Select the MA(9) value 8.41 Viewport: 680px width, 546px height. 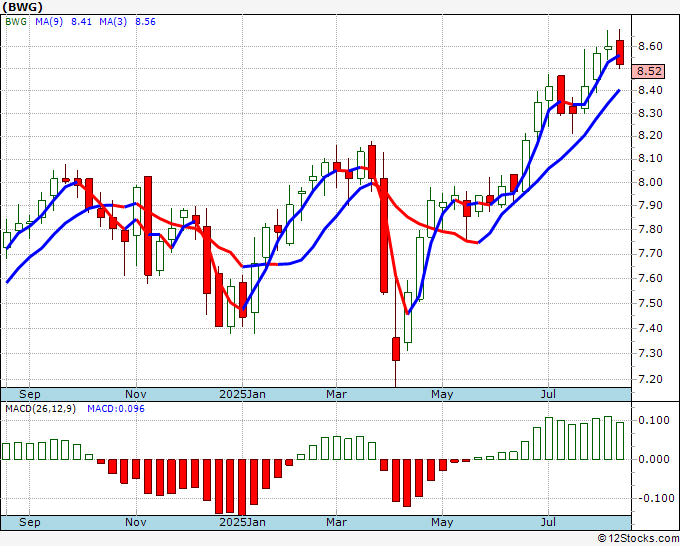click(x=82, y=22)
